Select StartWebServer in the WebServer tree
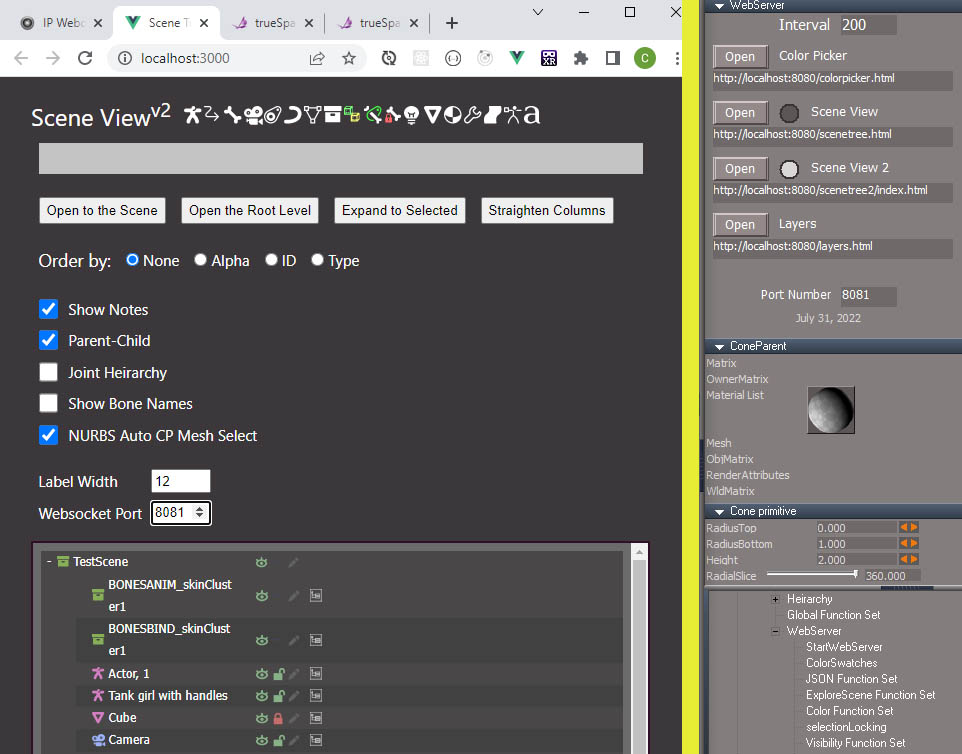 coord(844,647)
